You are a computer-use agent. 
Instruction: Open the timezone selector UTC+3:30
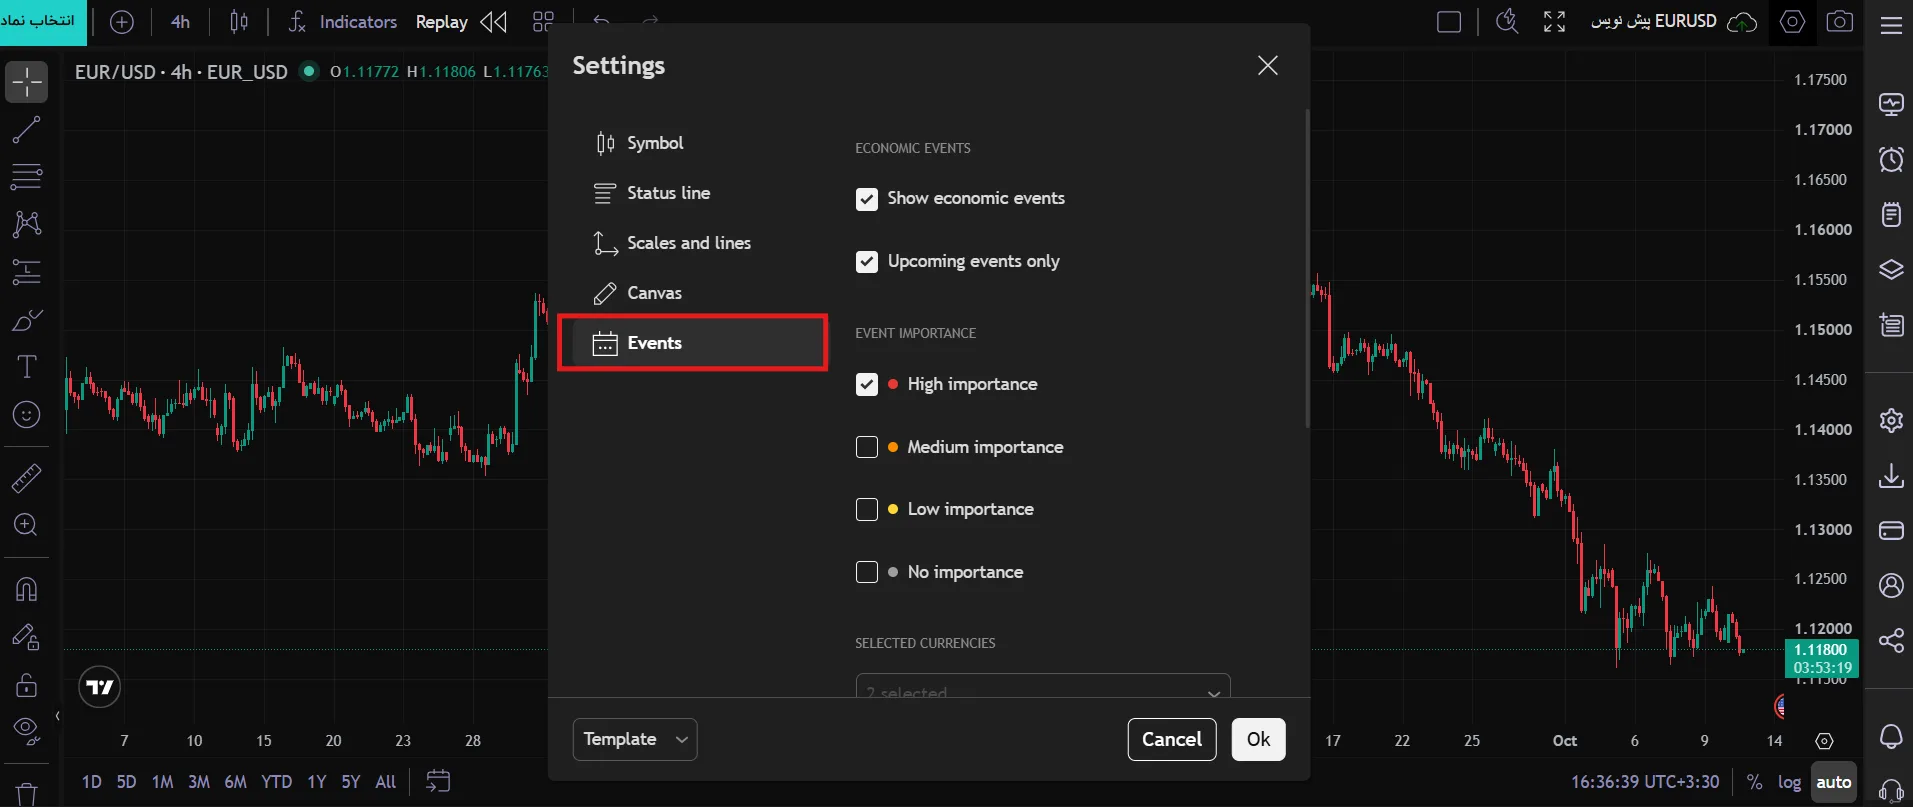(1645, 782)
